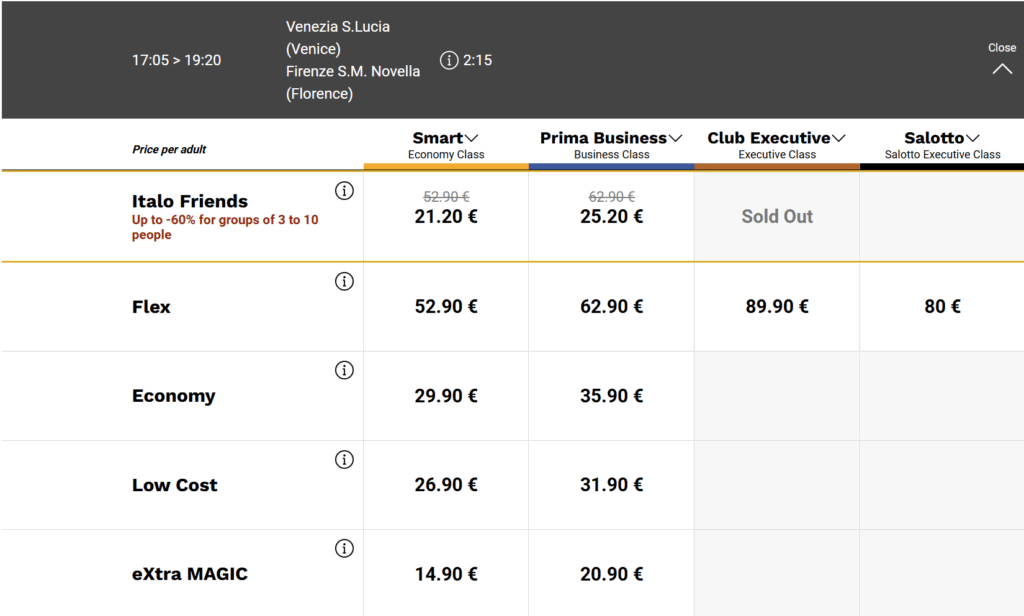Click the Low Cost fare name

174,485
